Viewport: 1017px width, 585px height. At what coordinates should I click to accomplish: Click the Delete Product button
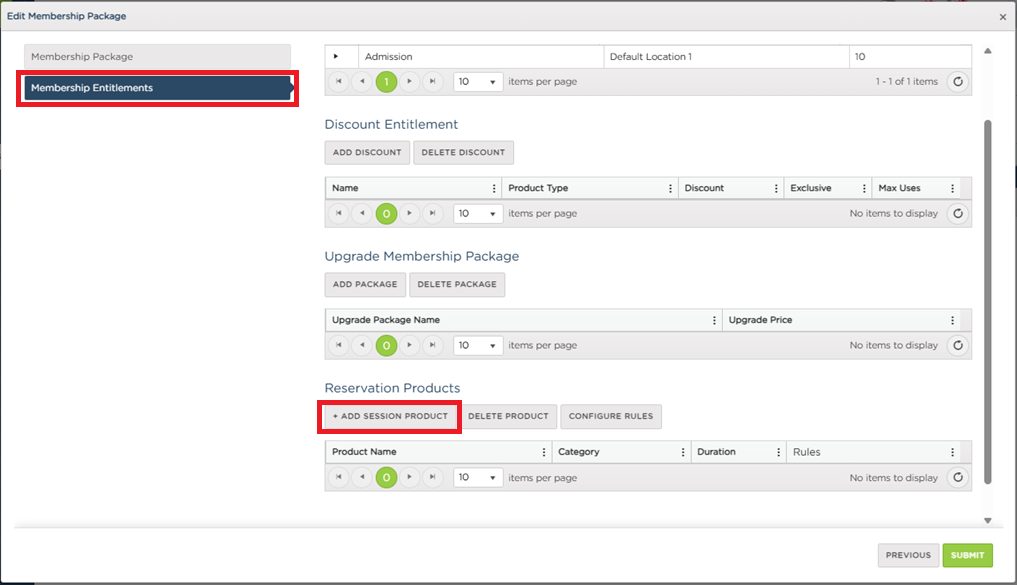click(508, 416)
